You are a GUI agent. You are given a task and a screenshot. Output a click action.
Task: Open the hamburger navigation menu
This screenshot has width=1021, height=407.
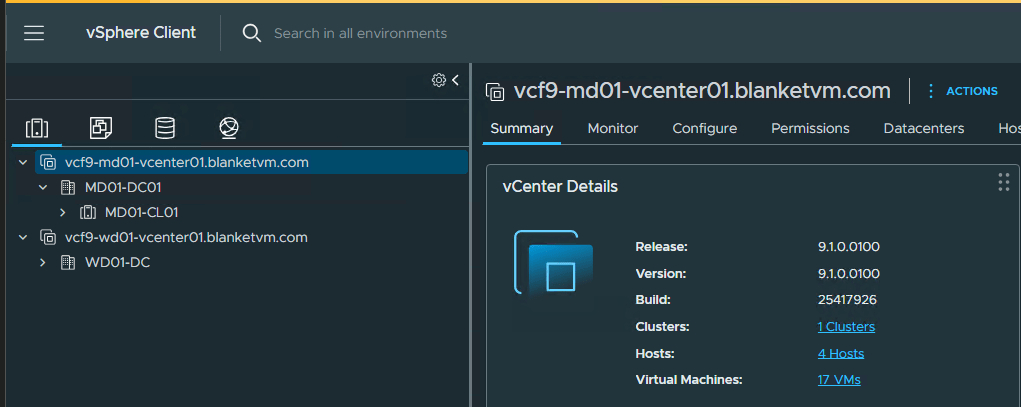[34, 33]
